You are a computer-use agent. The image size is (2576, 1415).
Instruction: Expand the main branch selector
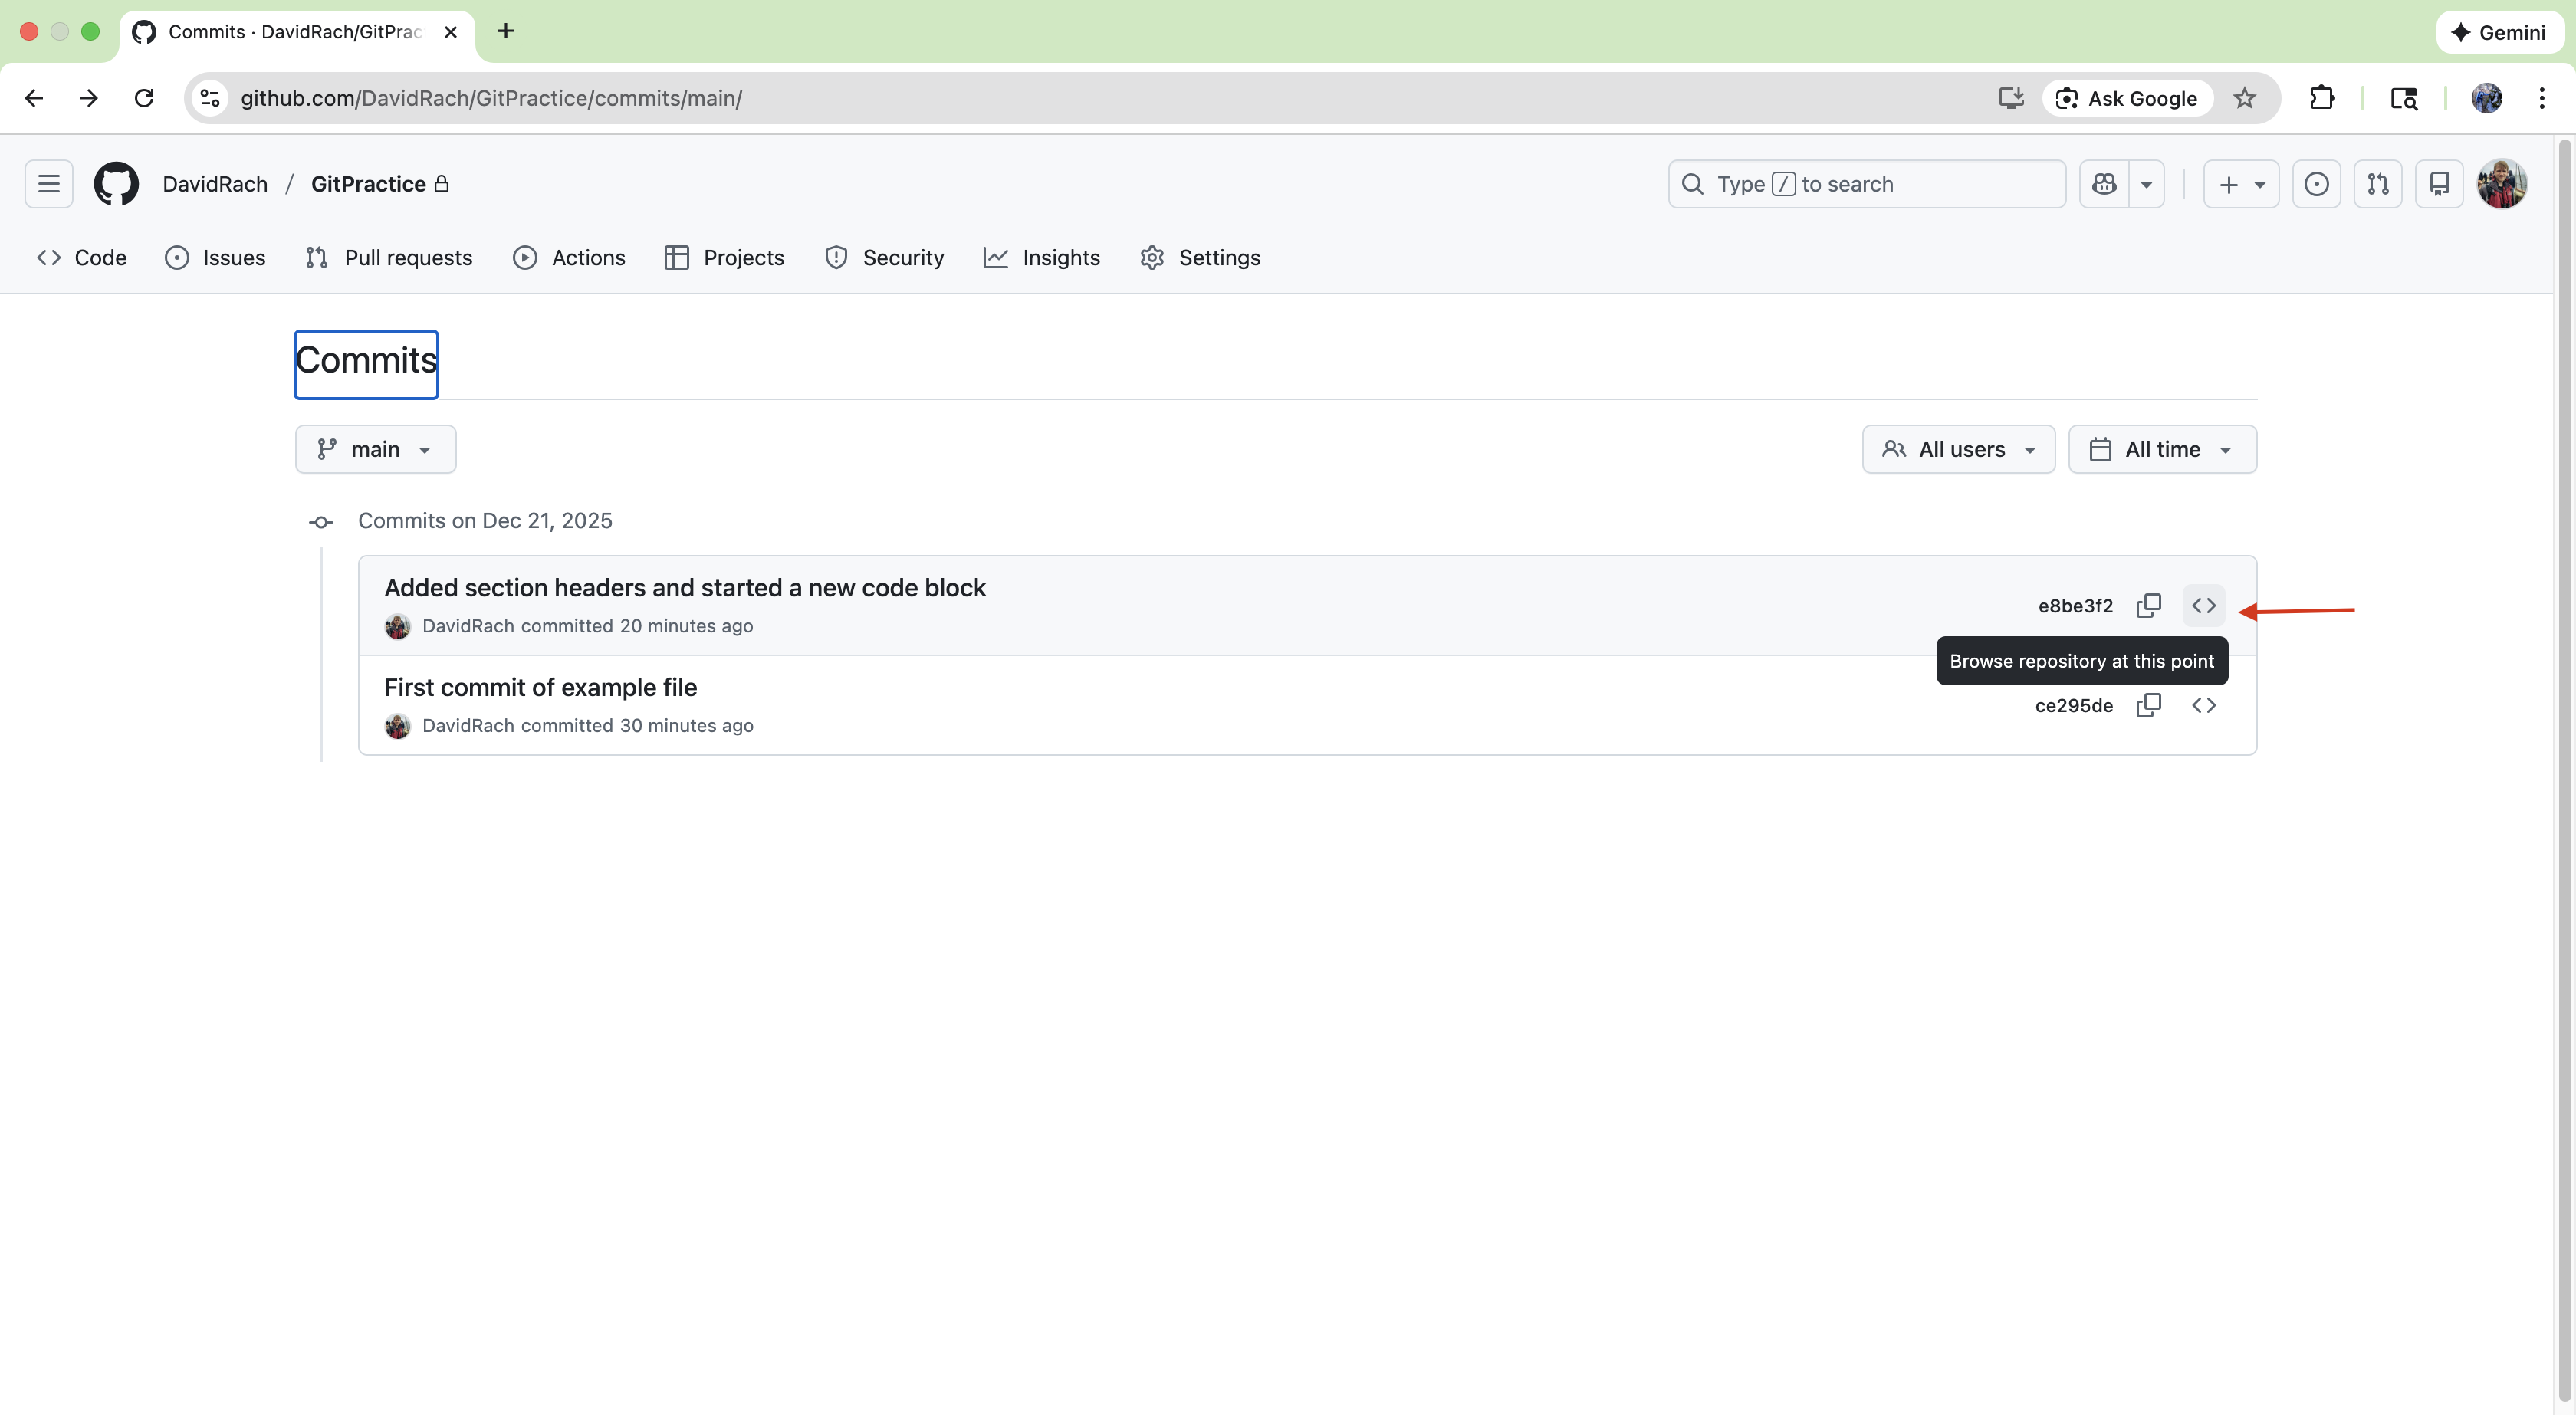click(375, 449)
